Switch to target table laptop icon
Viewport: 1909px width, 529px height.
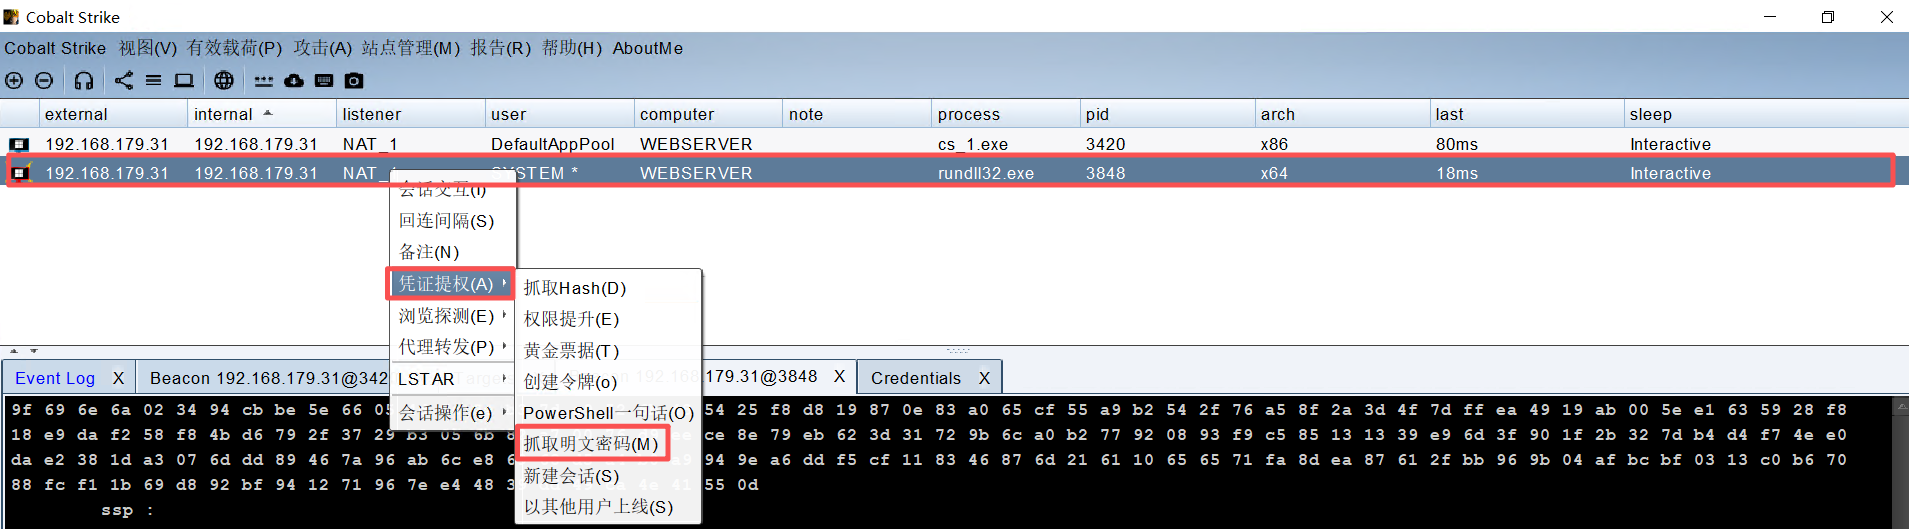184,81
